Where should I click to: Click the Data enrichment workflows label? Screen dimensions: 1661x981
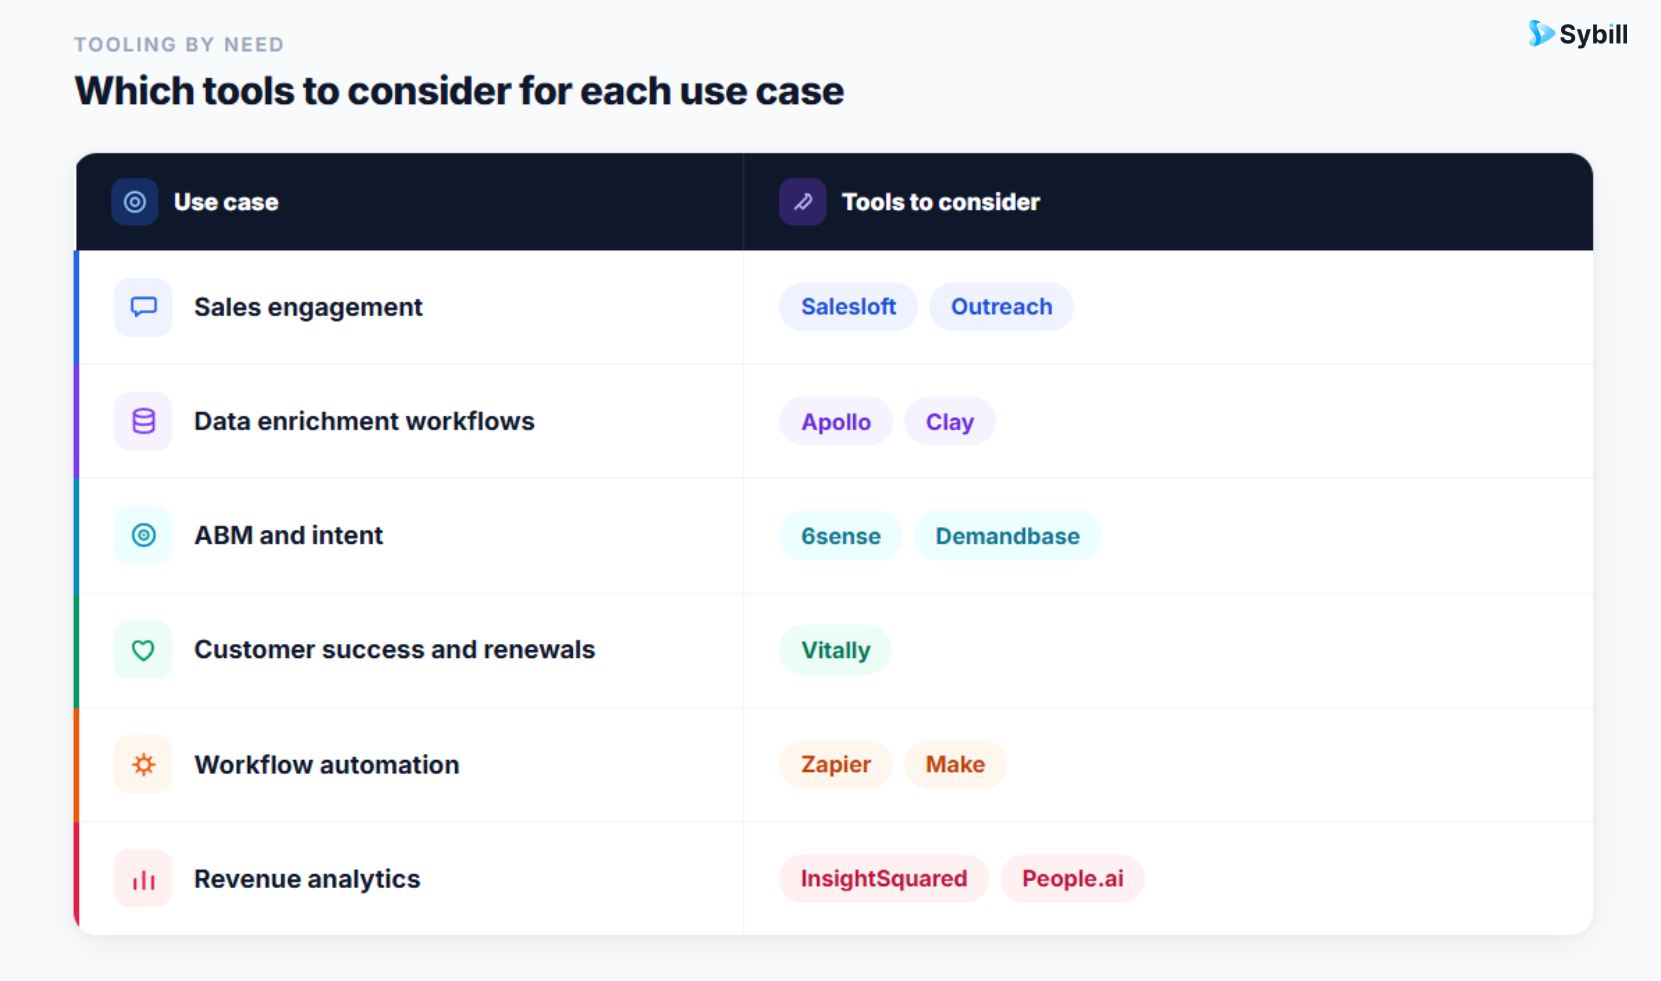coord(364,421)
